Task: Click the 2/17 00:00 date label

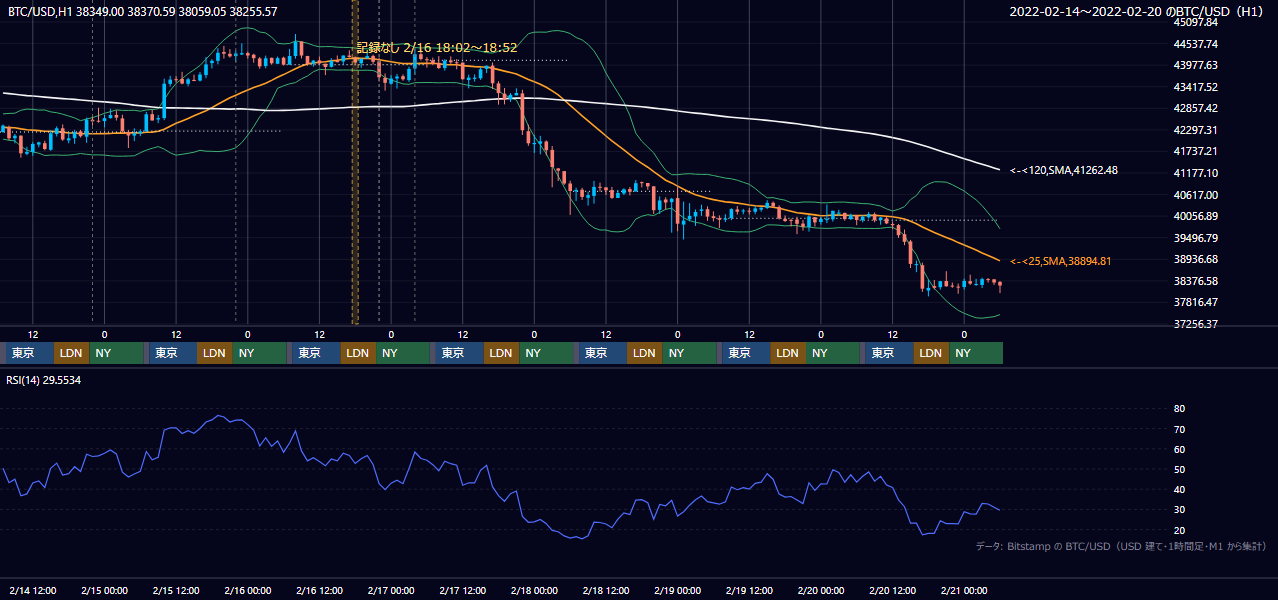Action: 391,590
